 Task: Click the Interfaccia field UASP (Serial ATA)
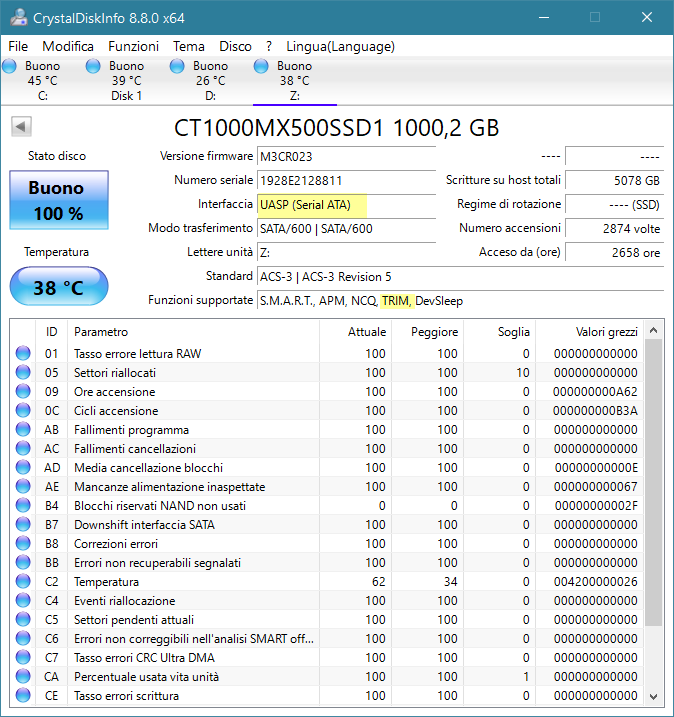(346, 205)
